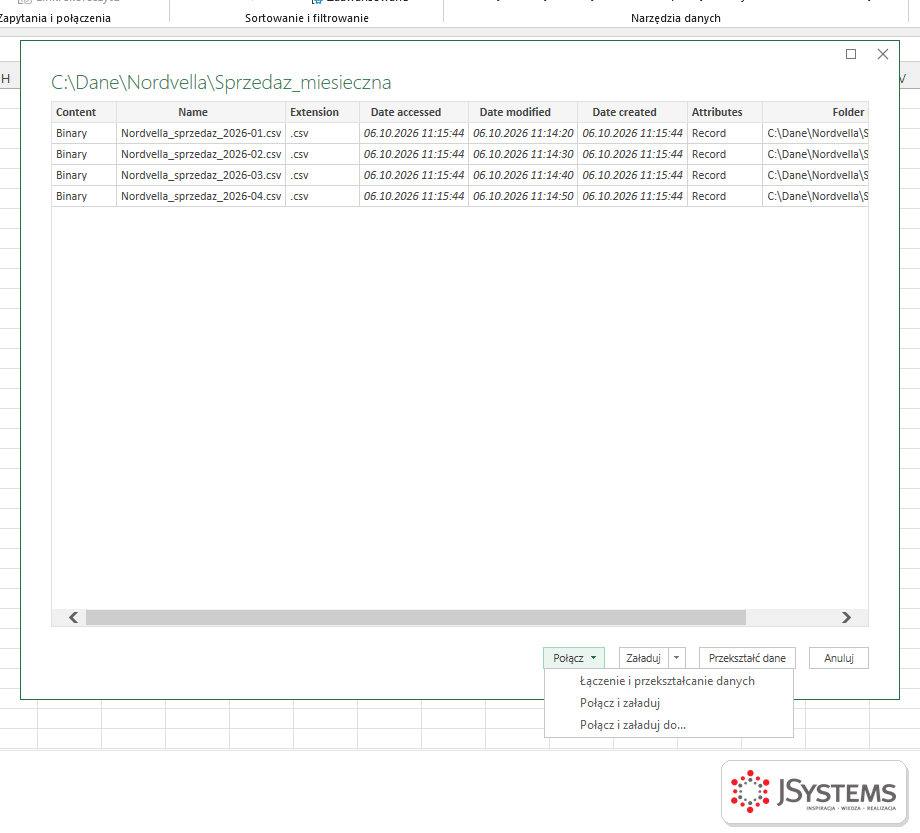Select file Nordvella_sprzedaz_2026-01.csv
This screenshot has width=920, height=833.
(x=201, y=133)
